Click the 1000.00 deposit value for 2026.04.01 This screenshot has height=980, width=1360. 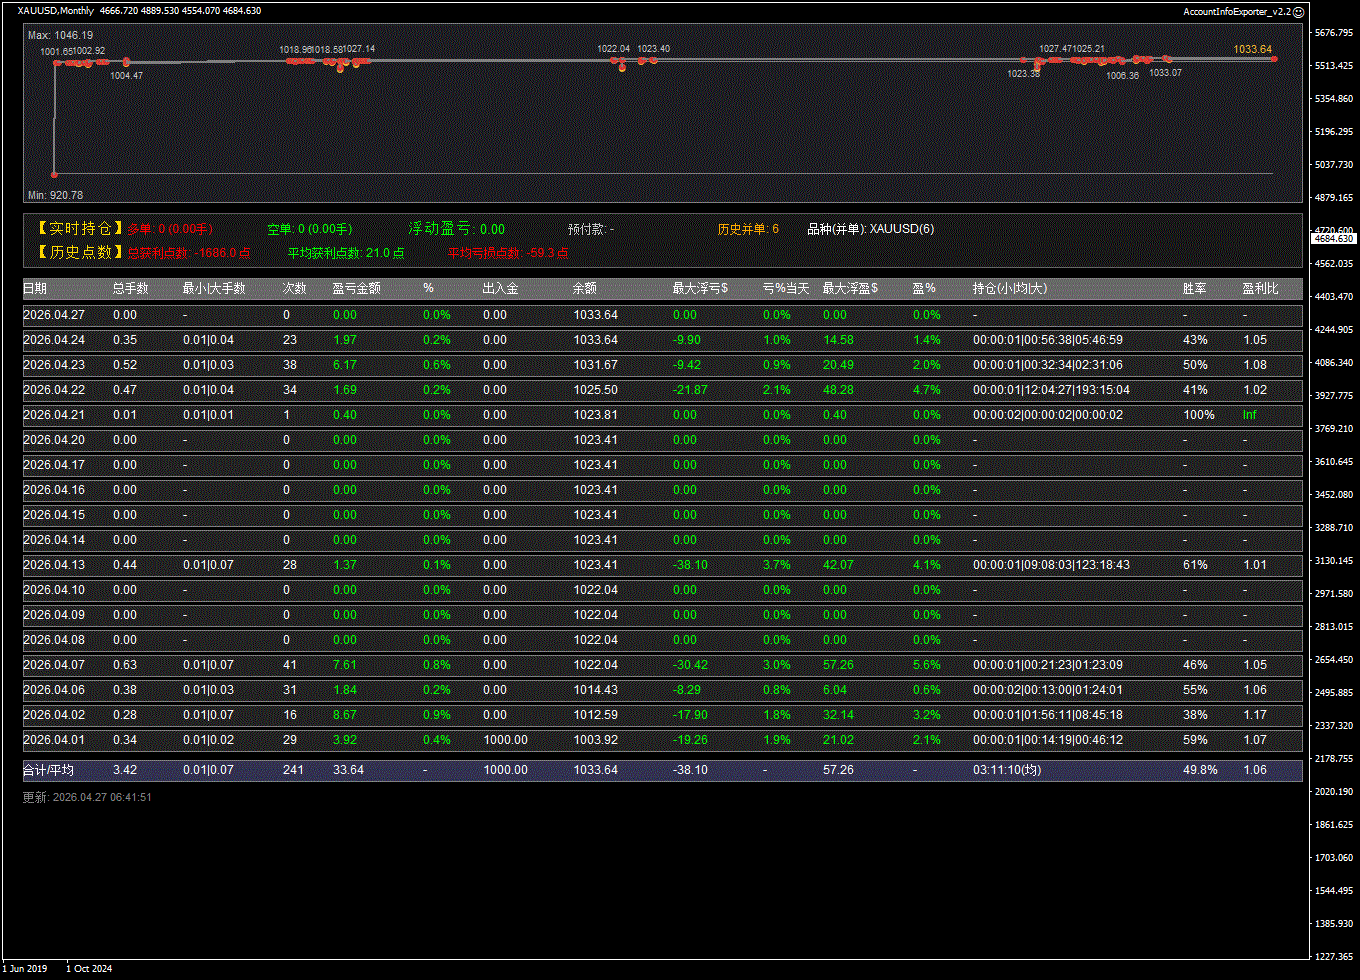(x=505, y=740)
